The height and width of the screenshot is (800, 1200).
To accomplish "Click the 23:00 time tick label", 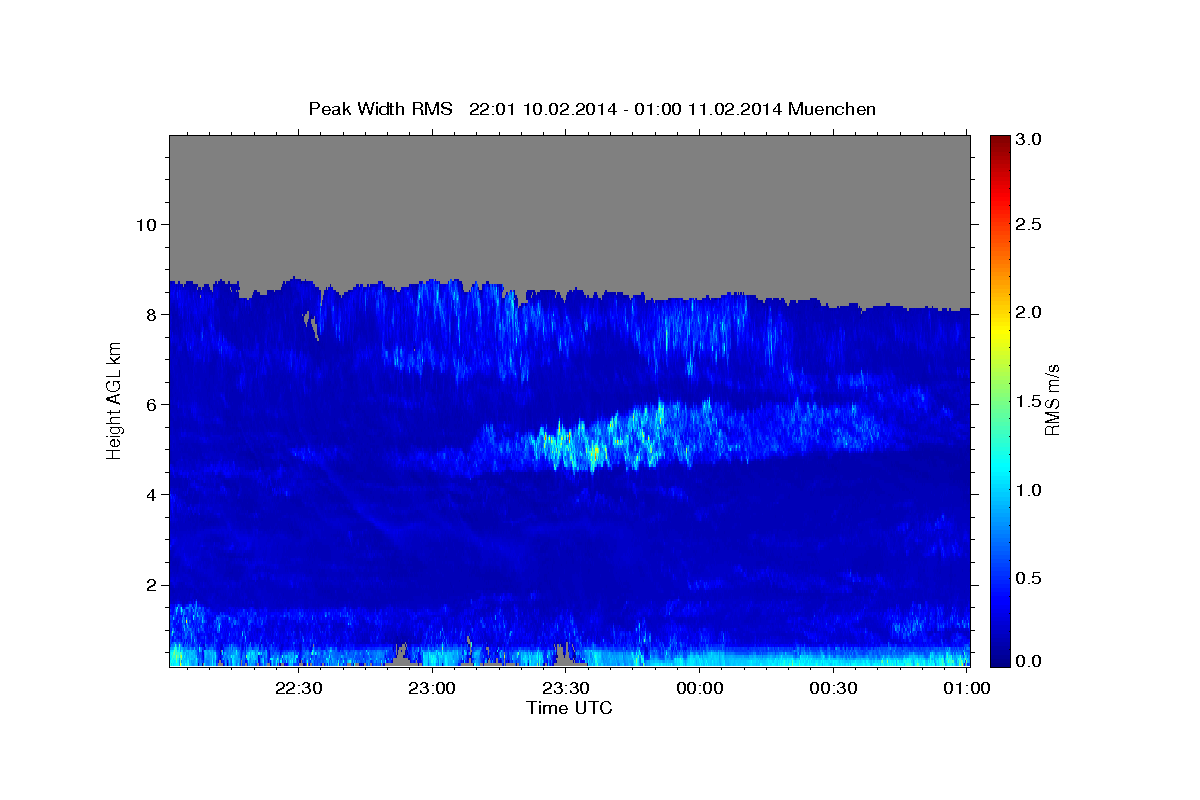I will (432, 688).
